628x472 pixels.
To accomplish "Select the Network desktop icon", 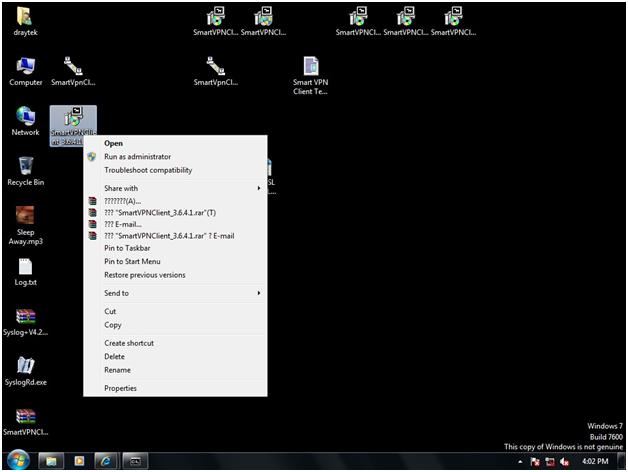I will [25, 121].
